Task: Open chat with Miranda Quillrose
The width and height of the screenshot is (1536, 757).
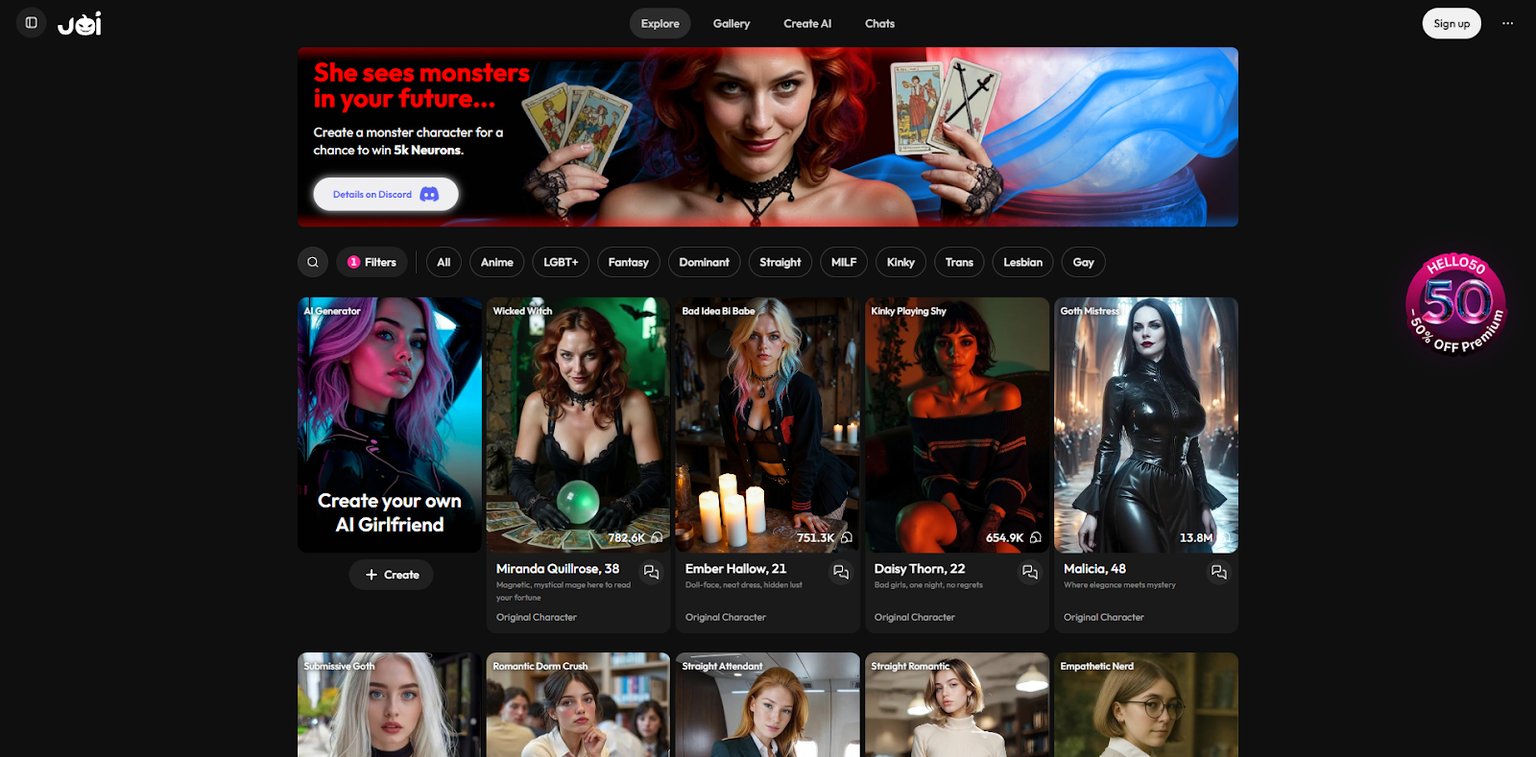Action: pos(651,573)
